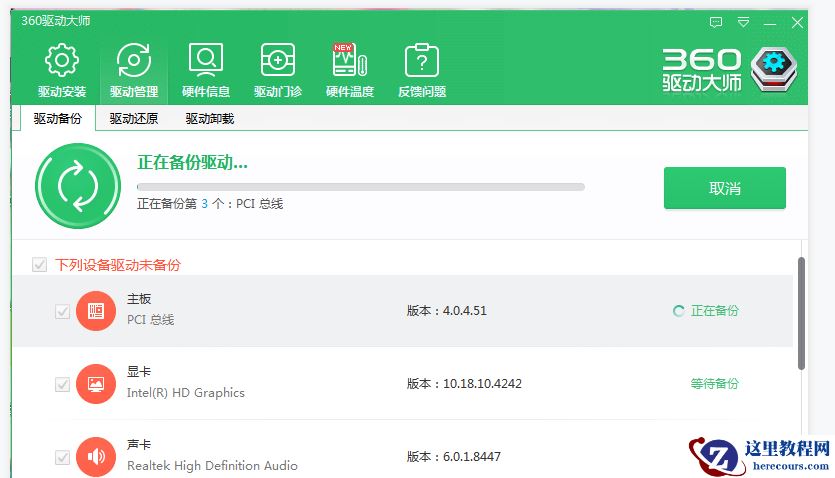835x478 pixels.
Task: Toggle the 声卡 Realtek Audio checkbox
Action: click(x=62, y=457)
